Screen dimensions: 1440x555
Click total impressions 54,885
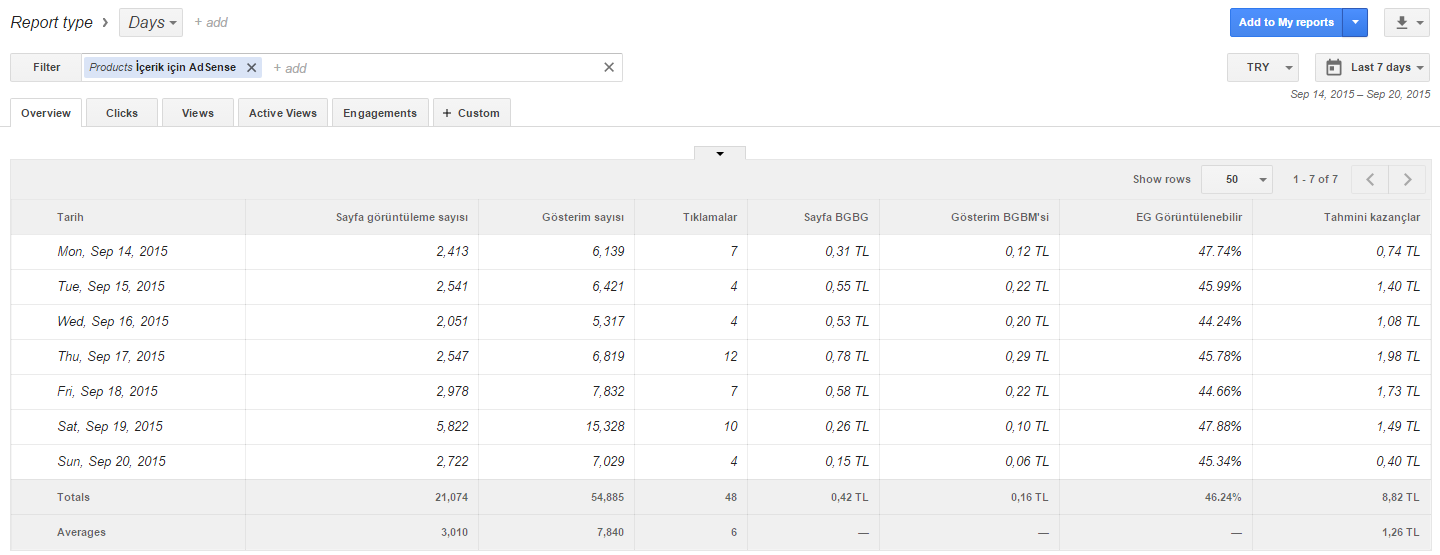tap(607, 497)
